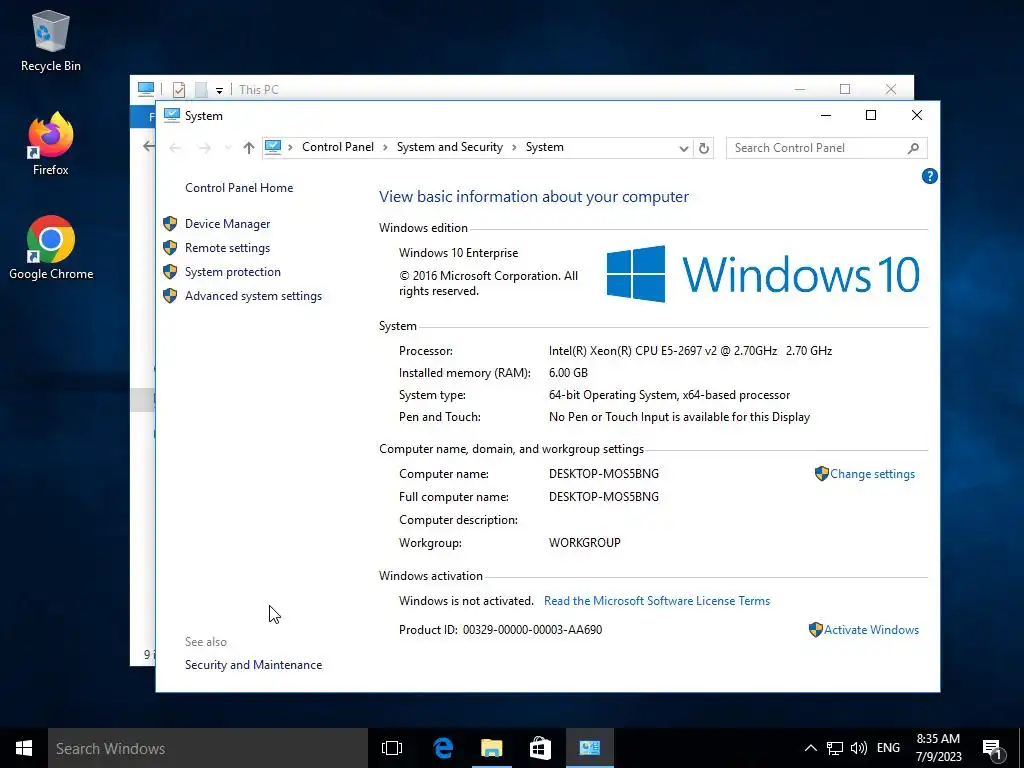The image size is (1024, 768).
Task: Minimize the System window
Action: click(825, 116)
